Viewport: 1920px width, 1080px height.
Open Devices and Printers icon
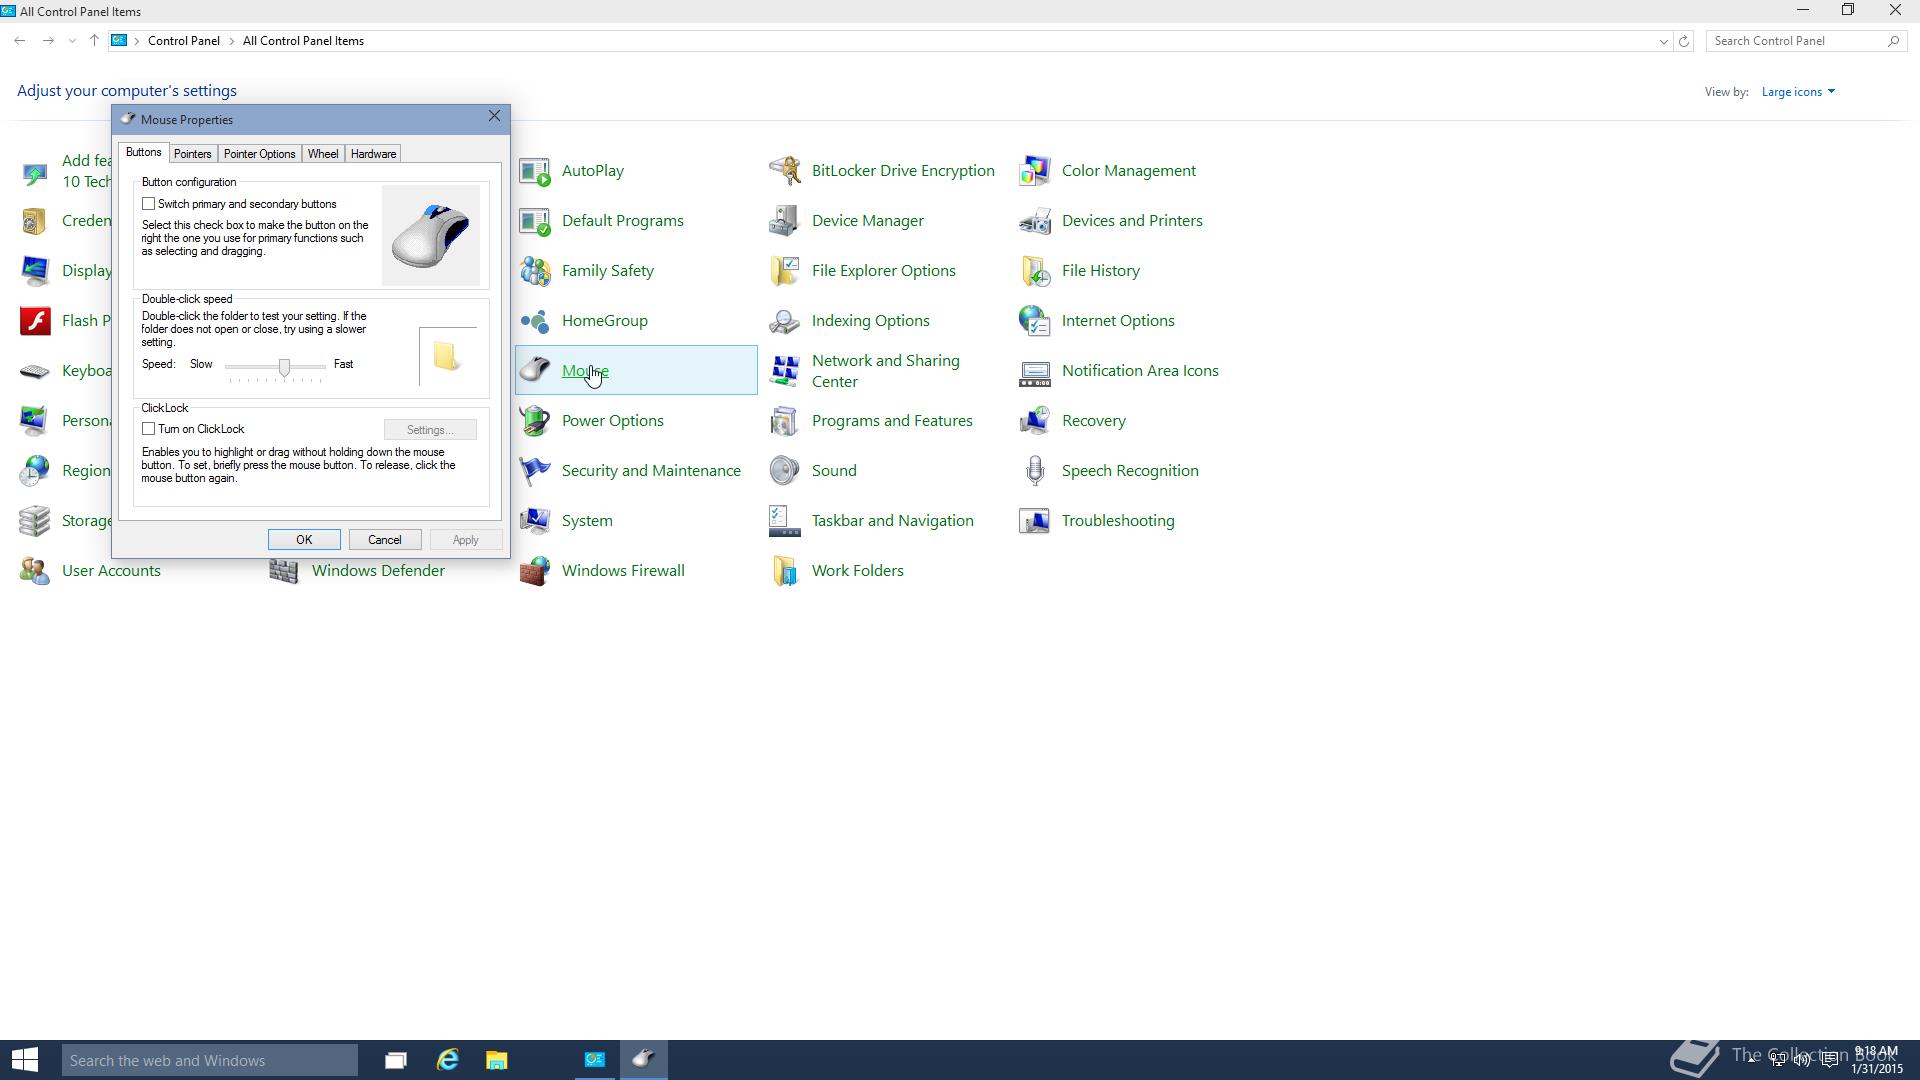point(1035,221)
